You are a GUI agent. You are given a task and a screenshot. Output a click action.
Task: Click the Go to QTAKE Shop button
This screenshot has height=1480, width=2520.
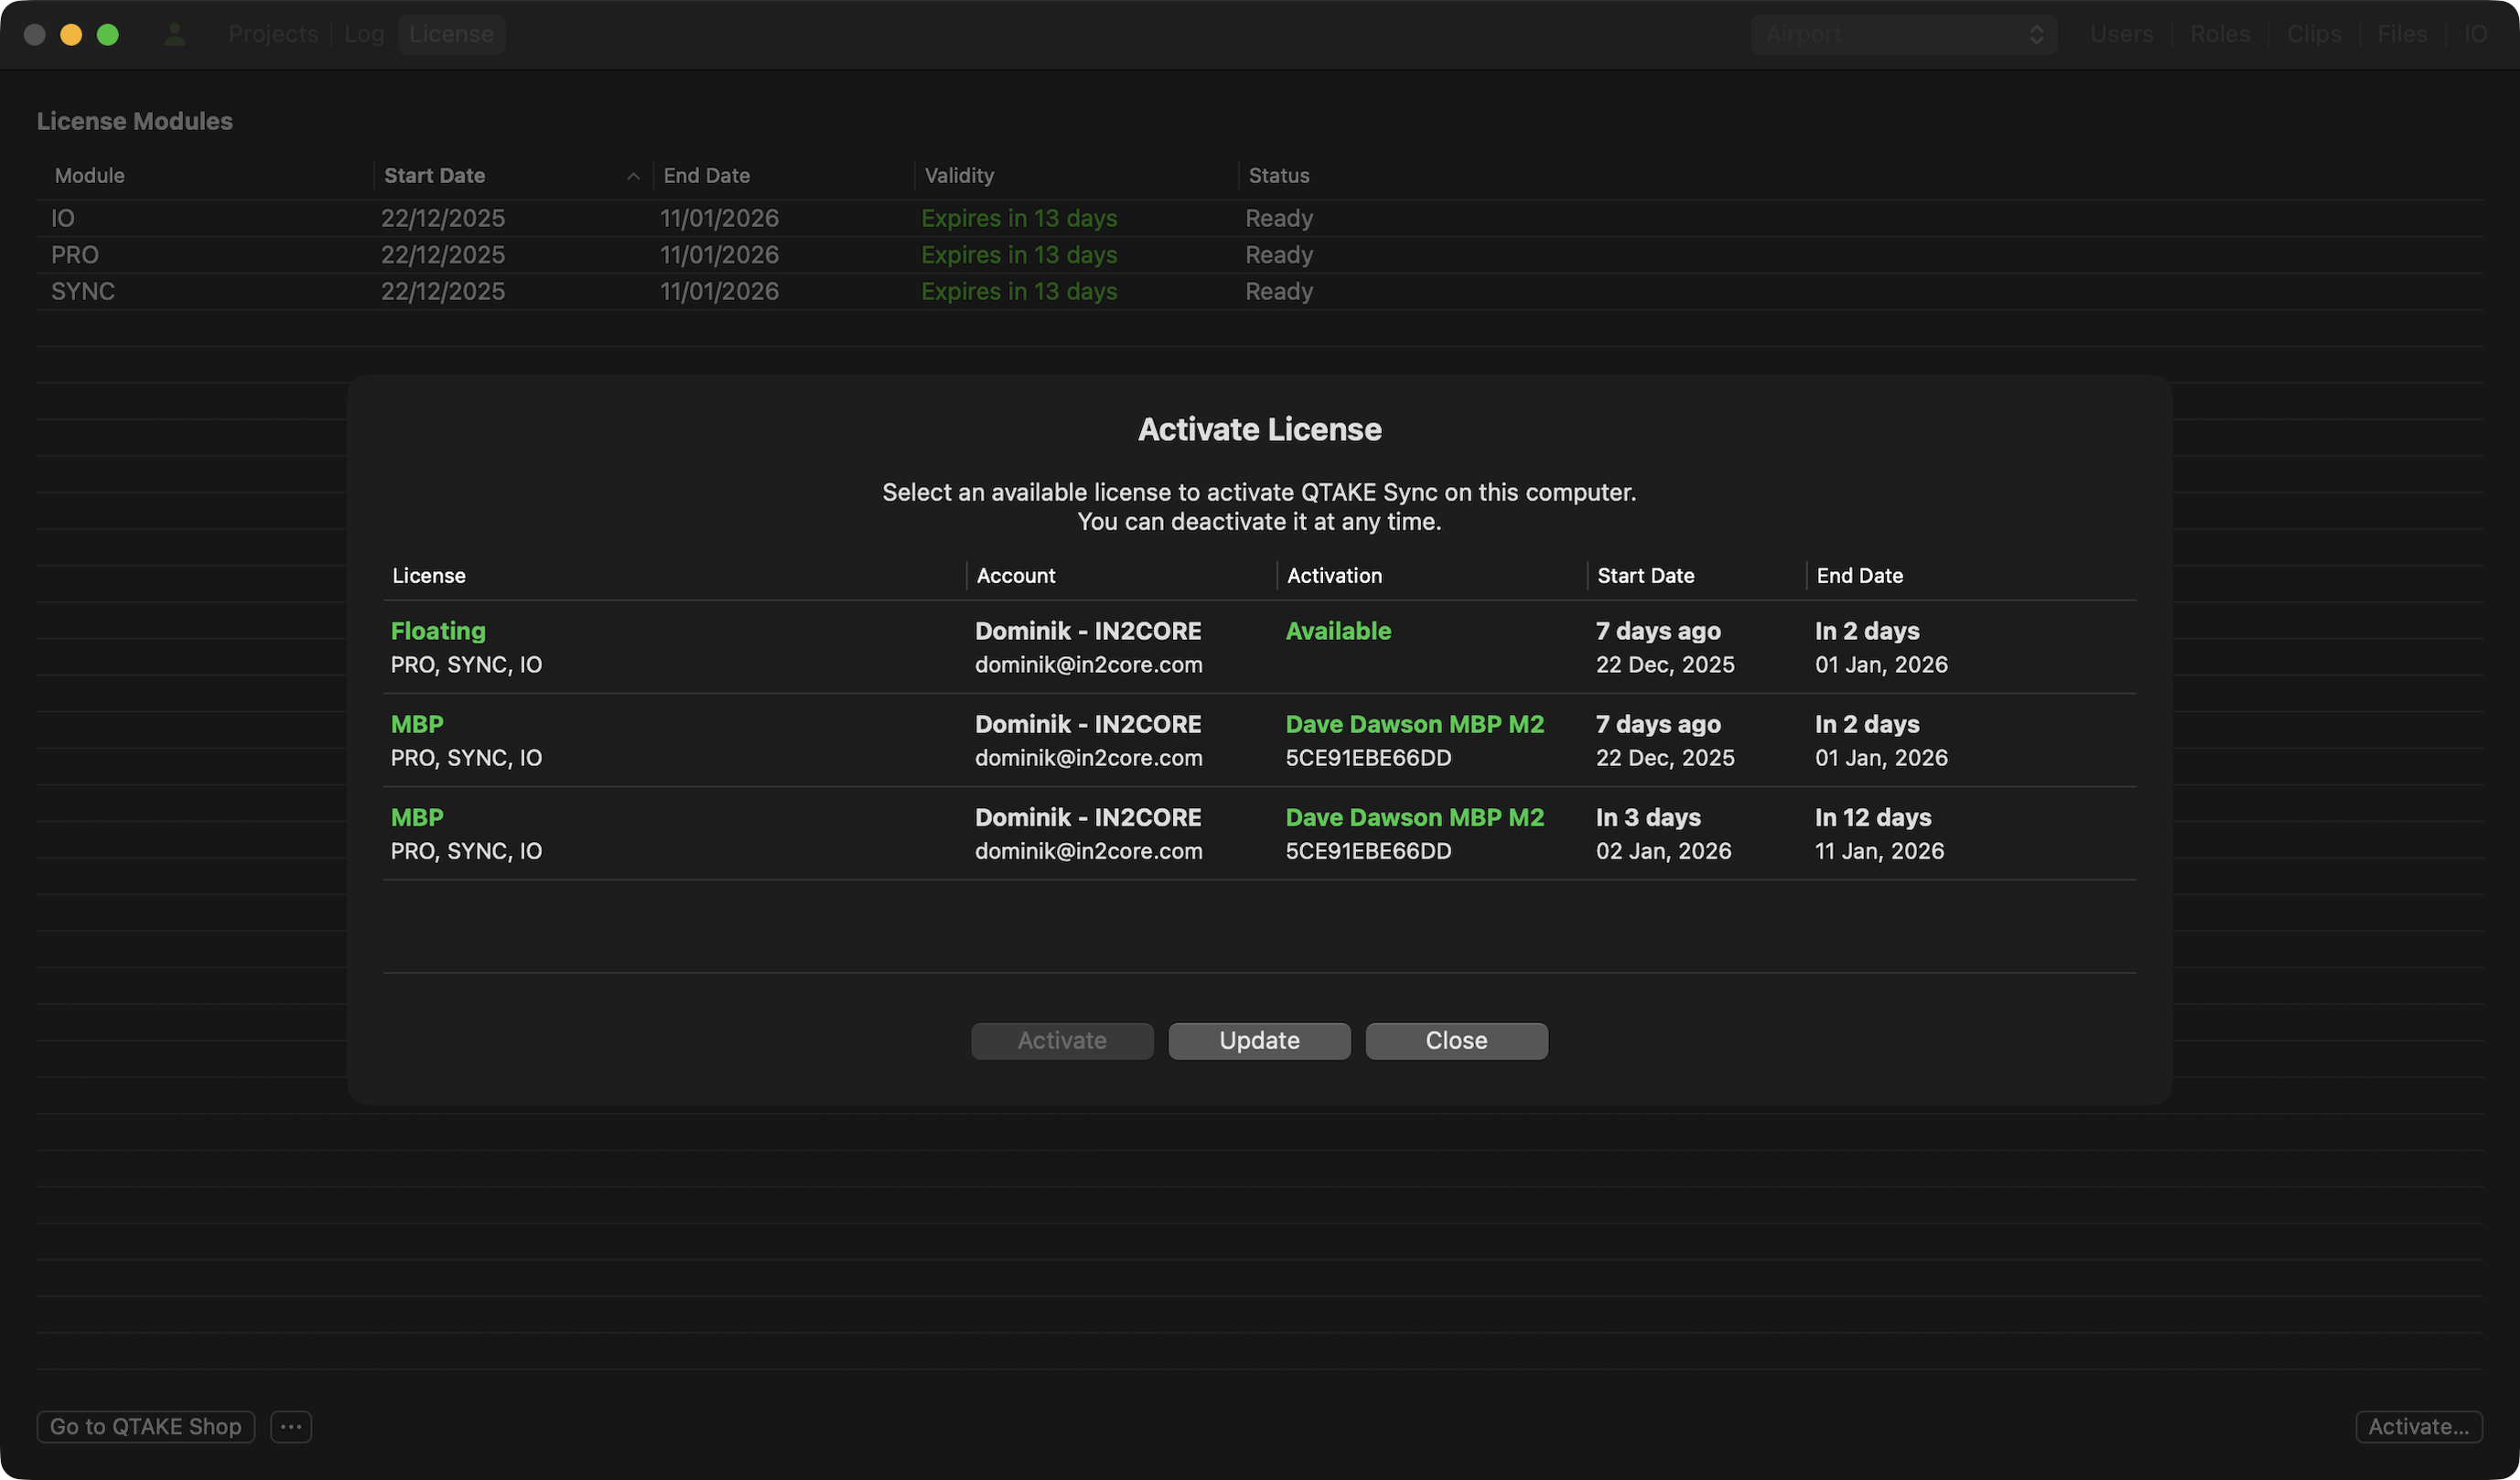click(146, 1426)
